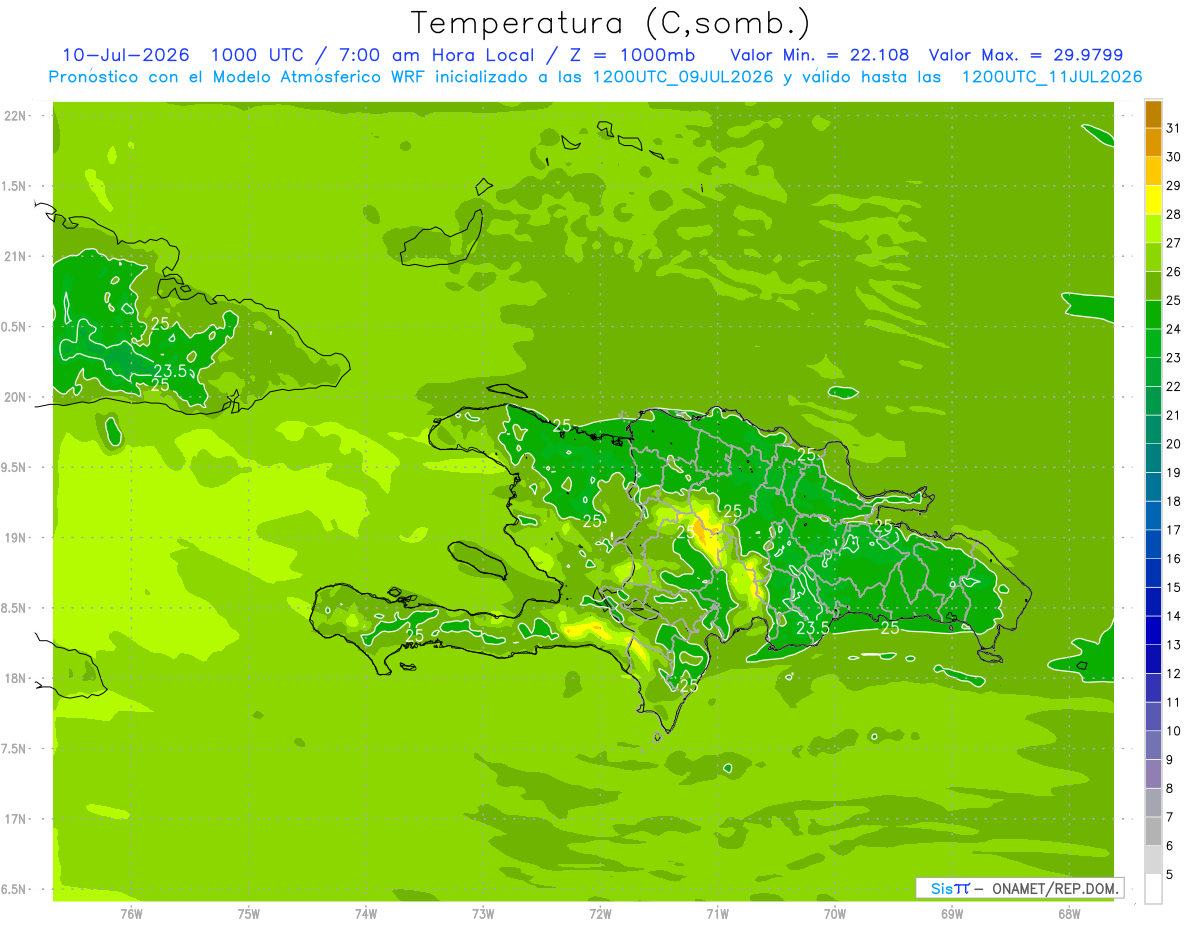Click the "17N" latitude axis label
Viewport: 1200px width, 927px height.
click(17, 819)
